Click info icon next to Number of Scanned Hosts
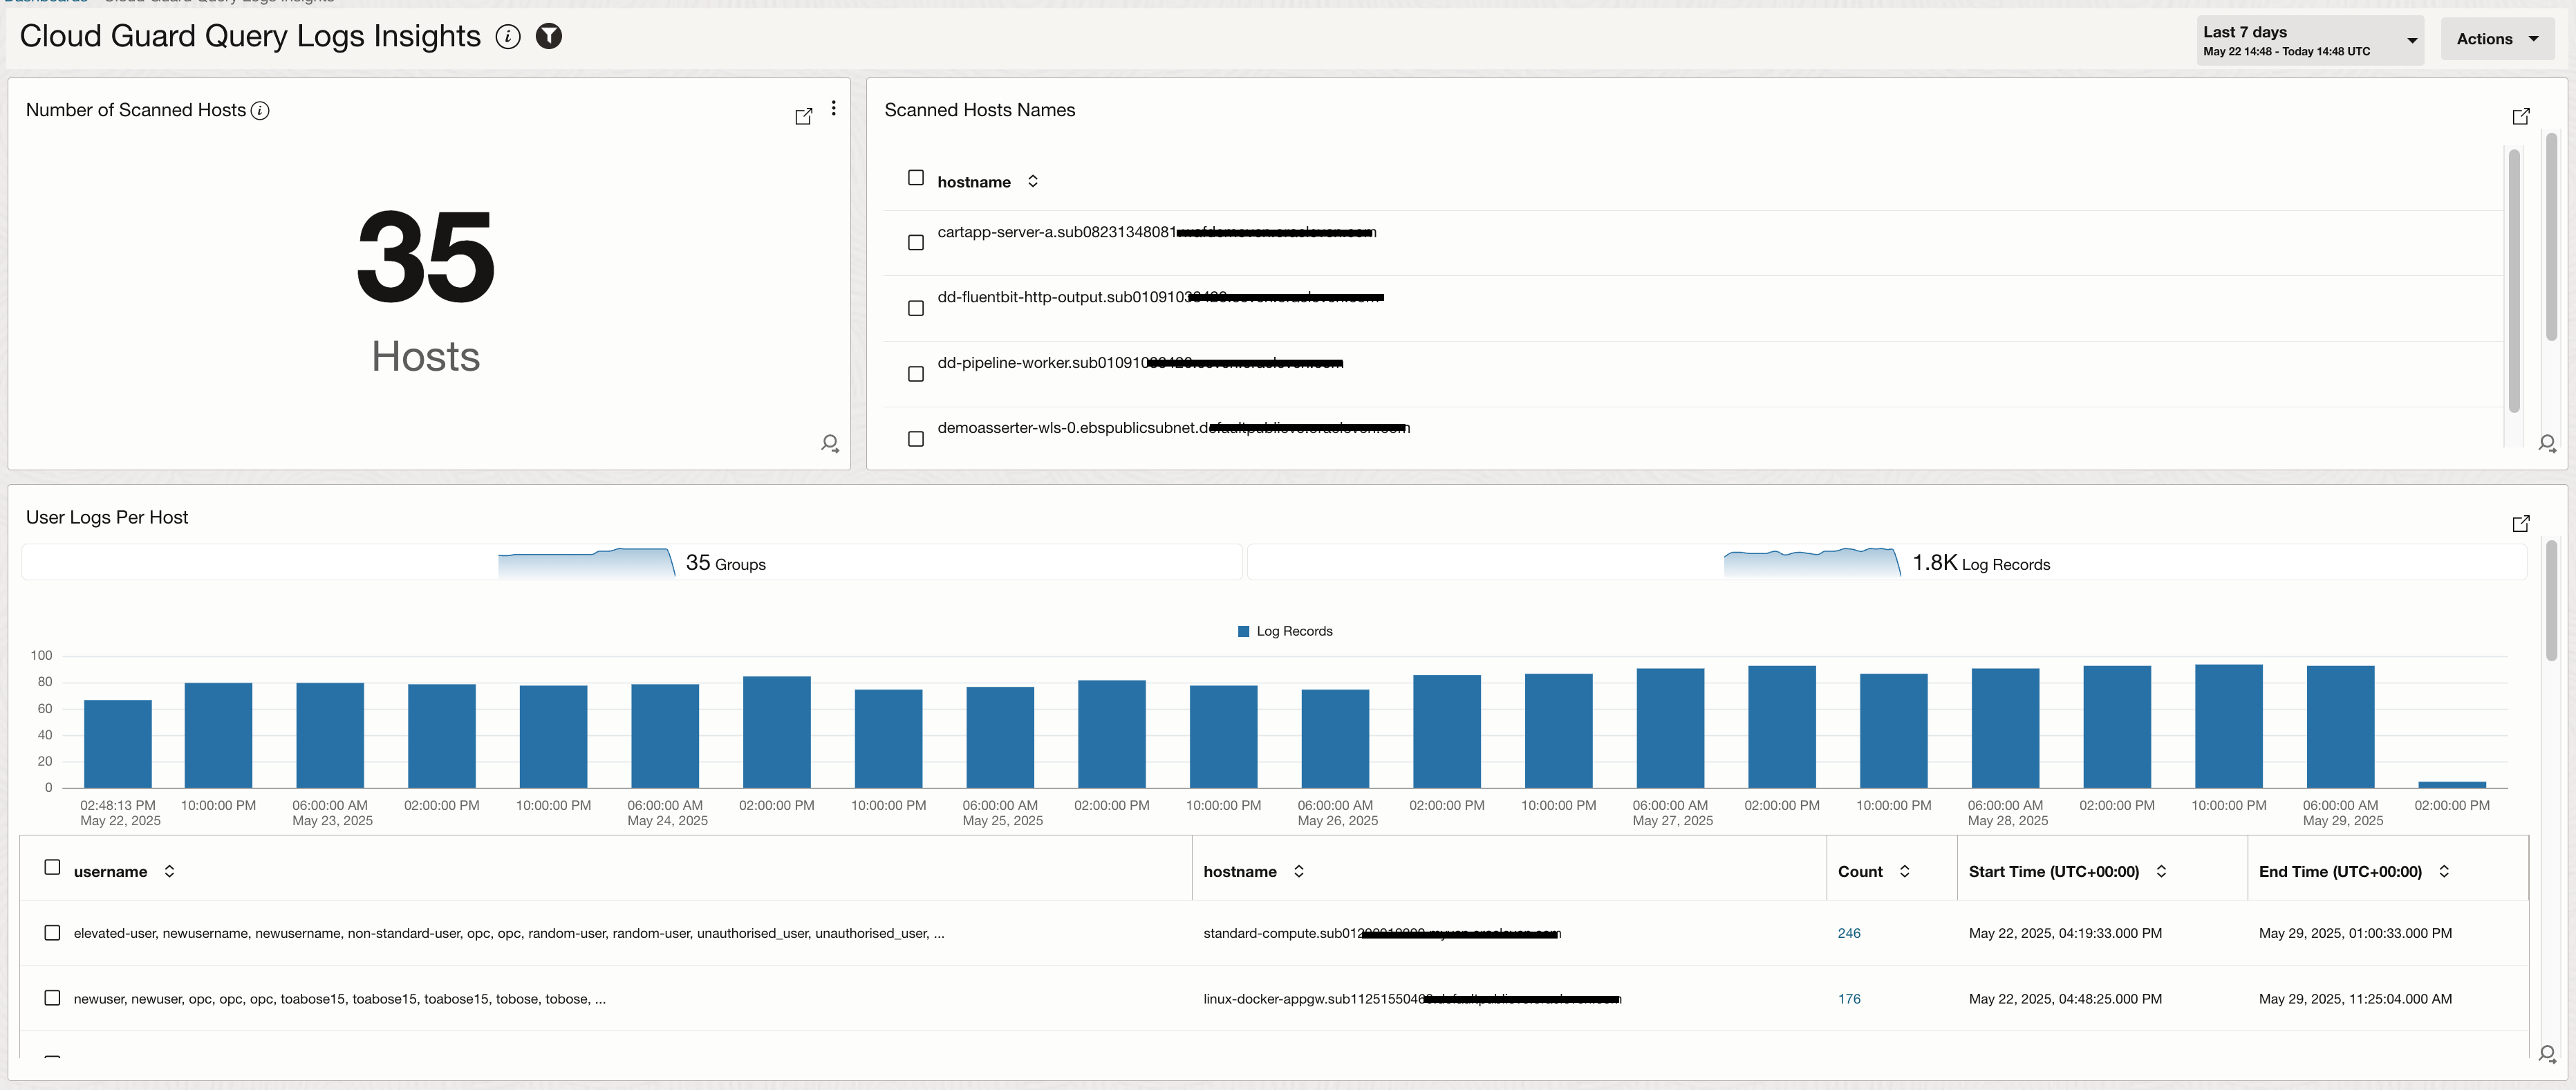Image resolution: width=2576 pixels, height=1090 pixels. click(260, 111)
